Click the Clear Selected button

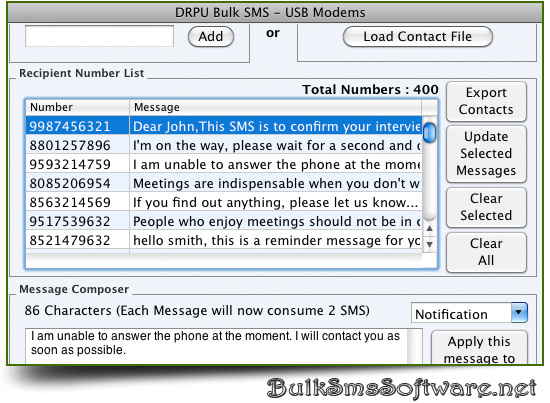(x=486, y=207)
